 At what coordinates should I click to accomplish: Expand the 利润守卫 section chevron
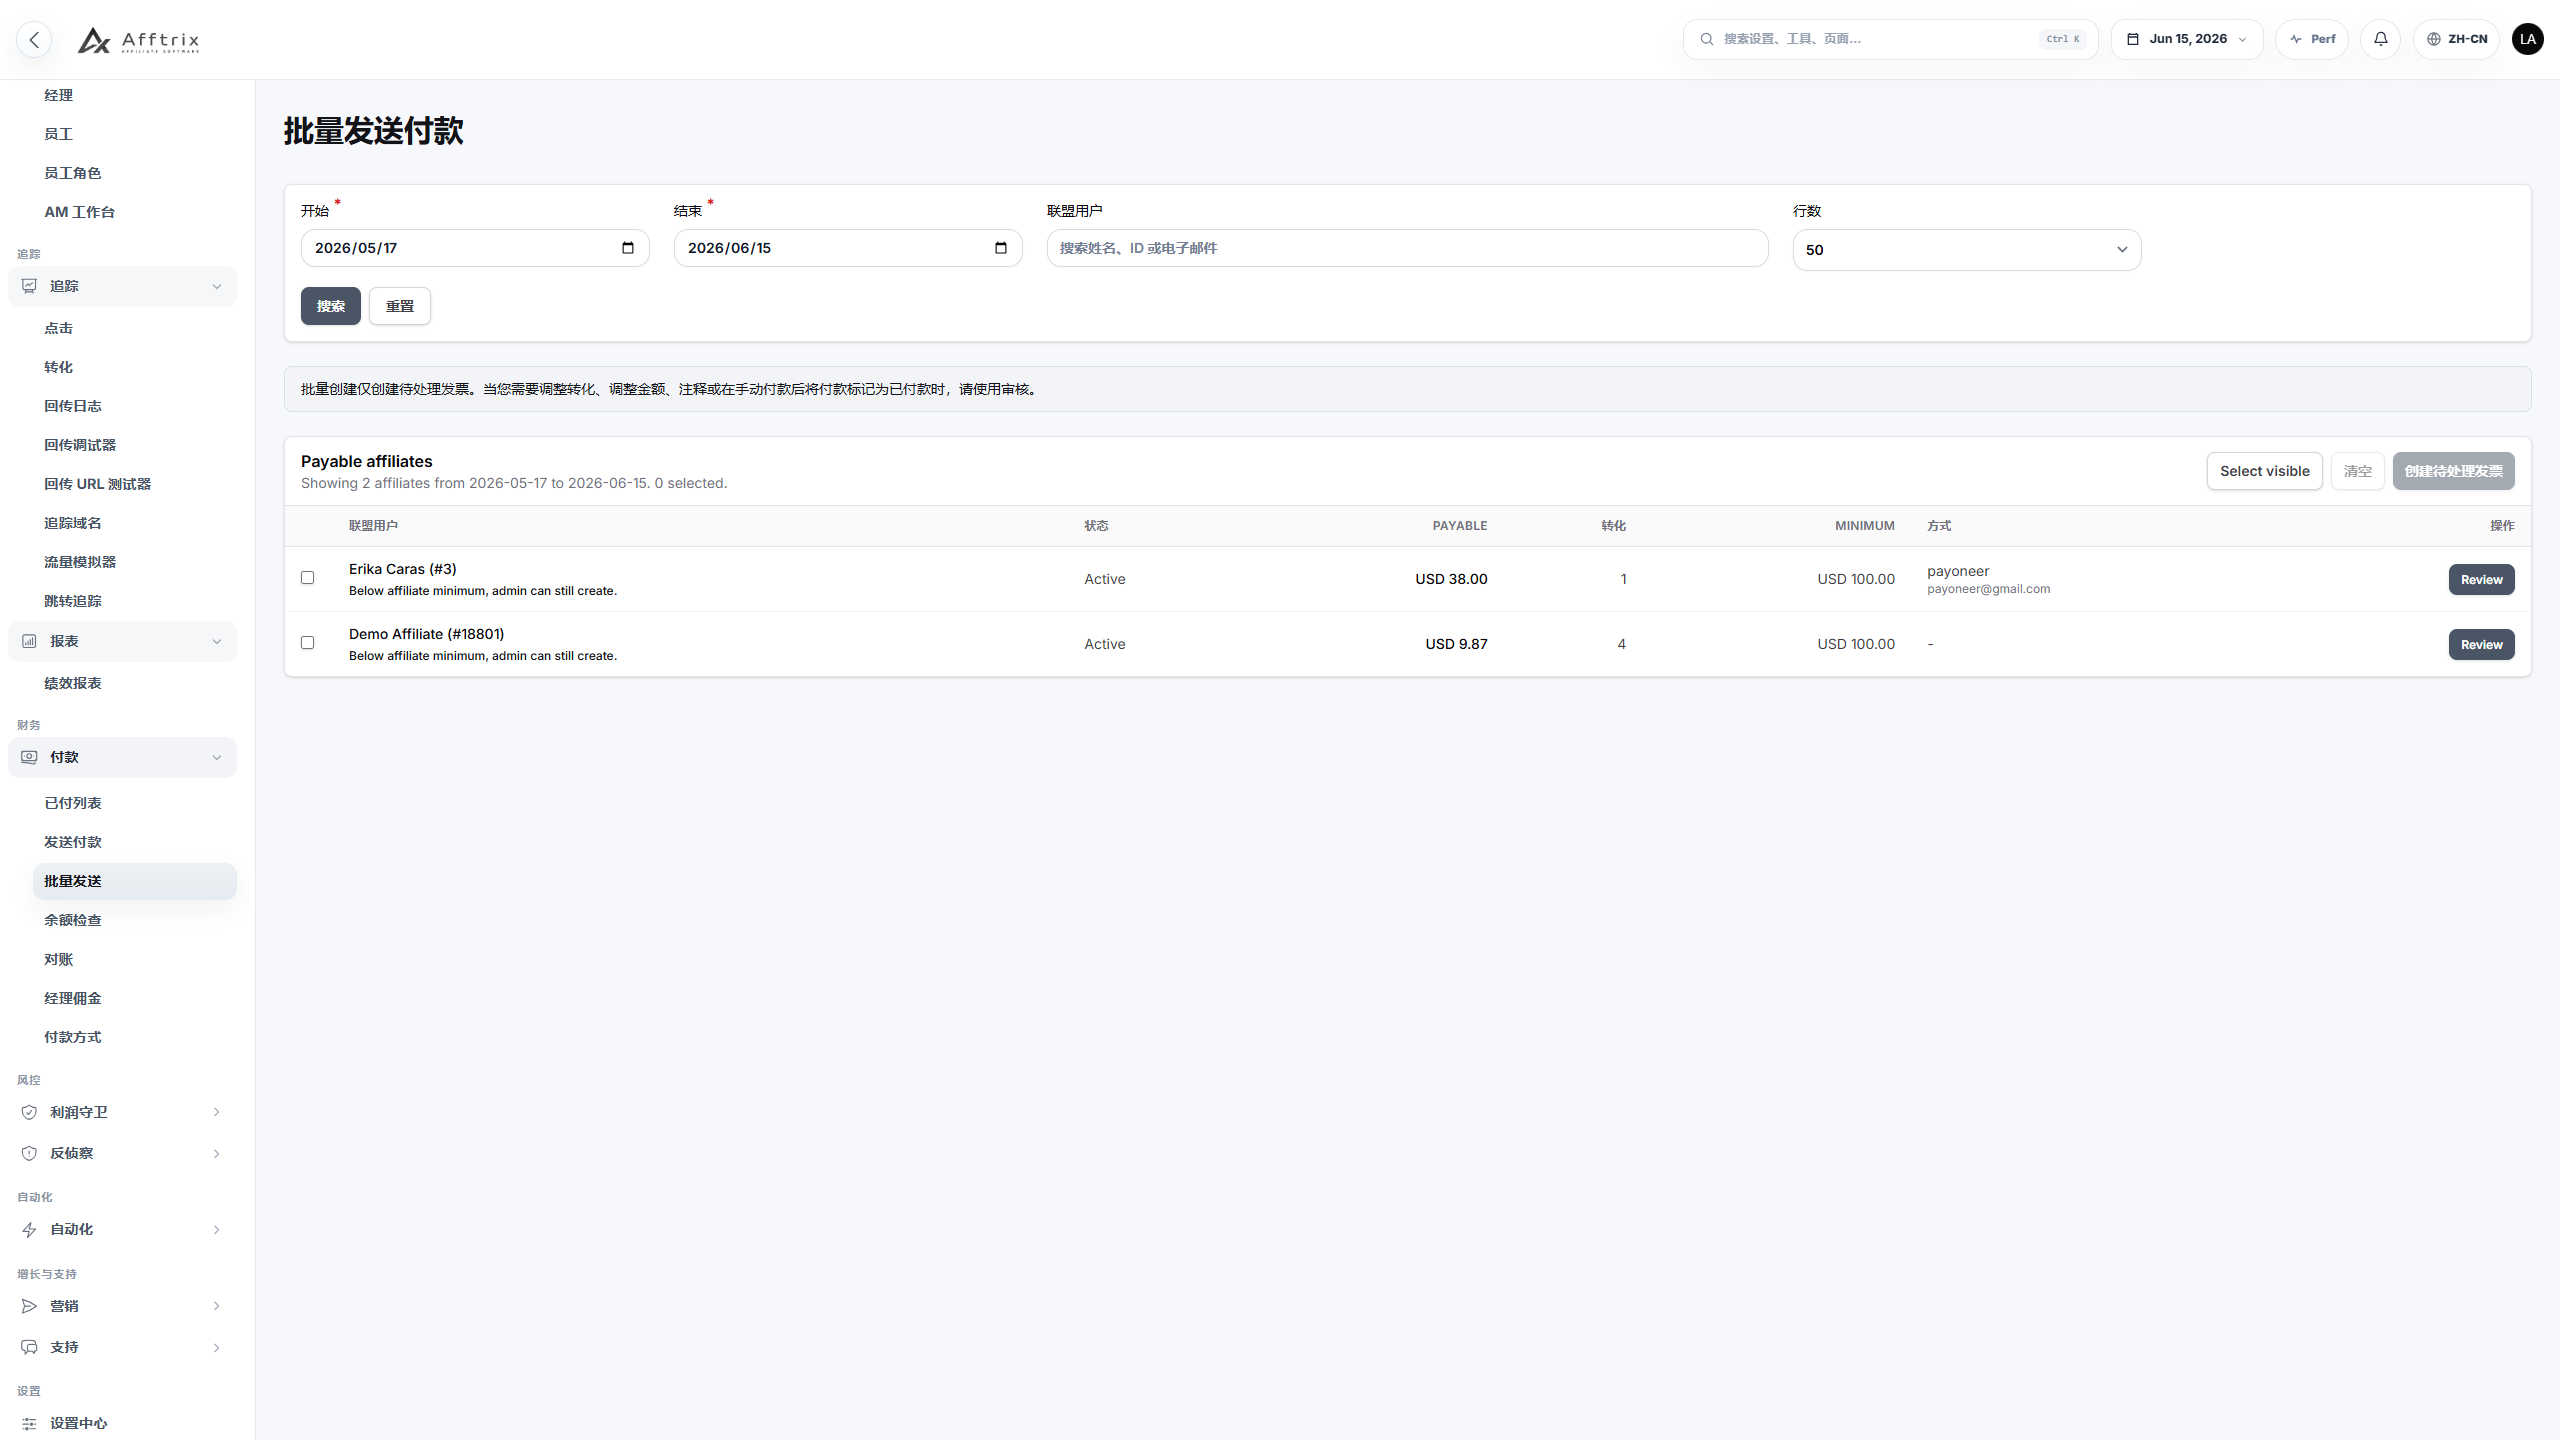point(217,1112)
